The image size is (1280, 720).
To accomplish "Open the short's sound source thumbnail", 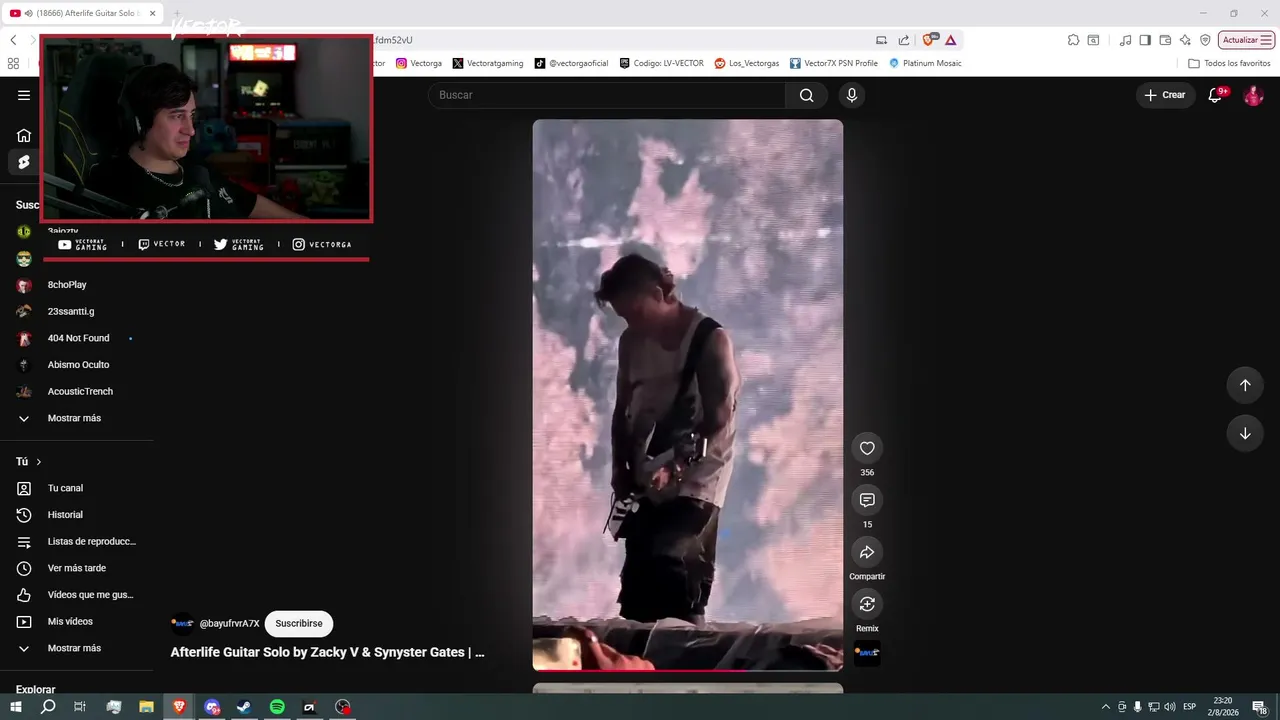I will 867,653.
